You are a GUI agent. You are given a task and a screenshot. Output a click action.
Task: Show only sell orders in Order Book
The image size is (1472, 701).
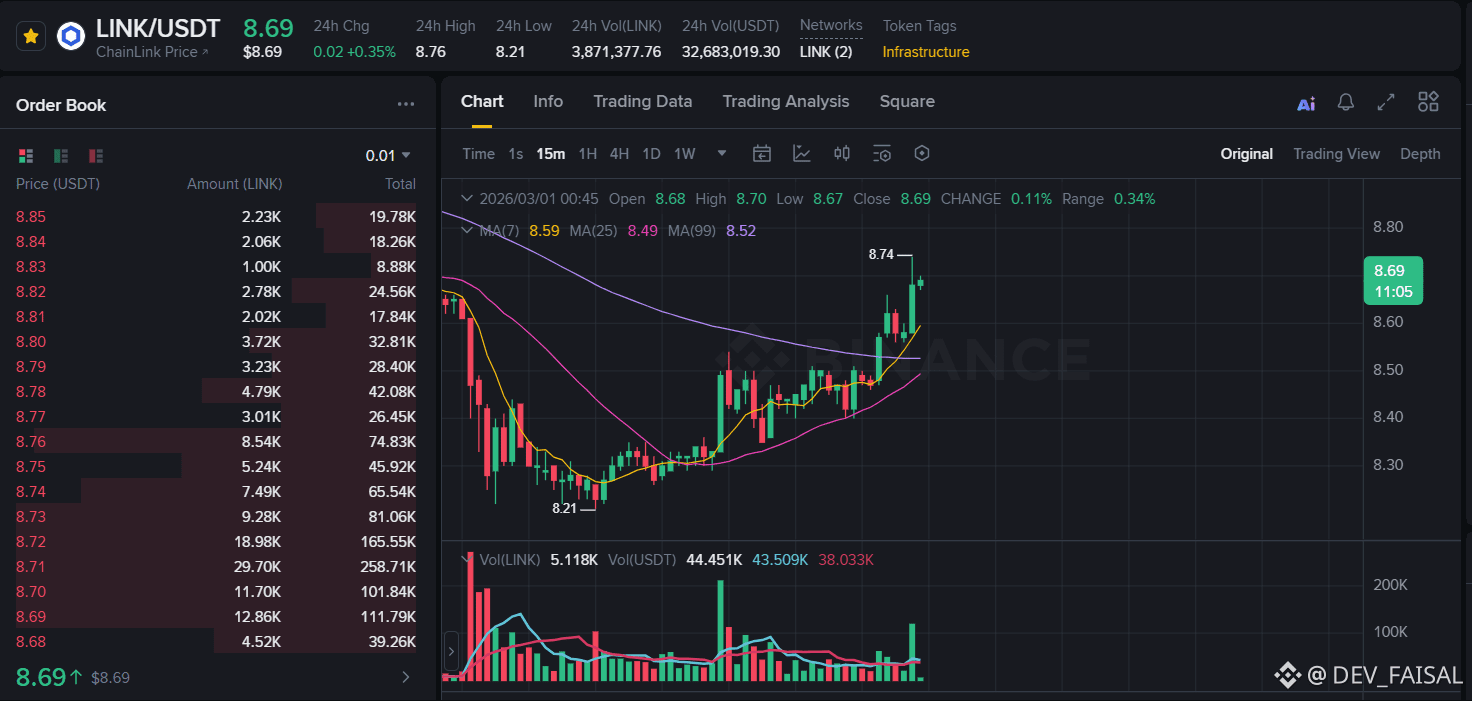[x=96, y=155]
